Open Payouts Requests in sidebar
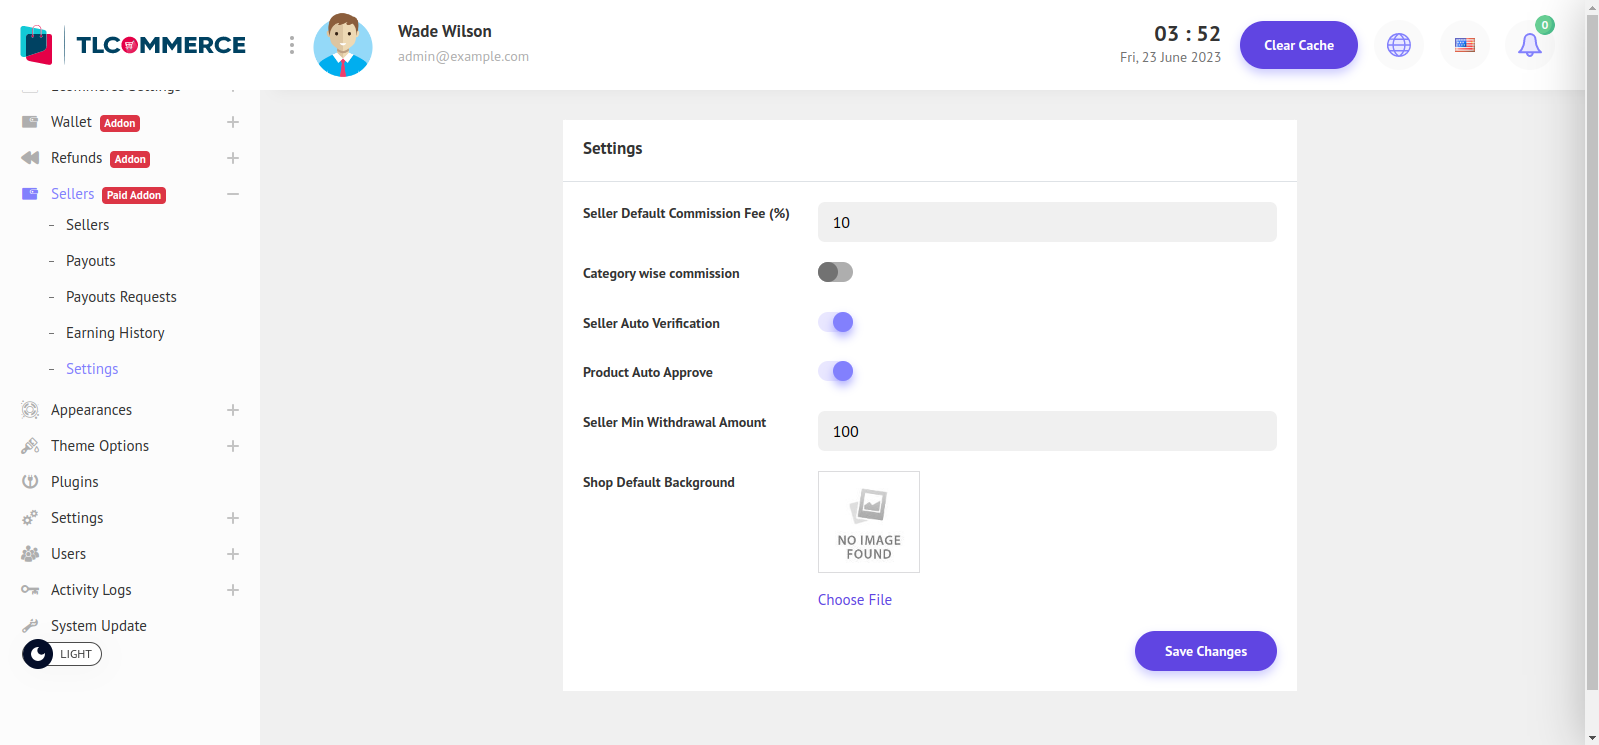This screenshot has height=745, width=1599. [x=121, y=297]
